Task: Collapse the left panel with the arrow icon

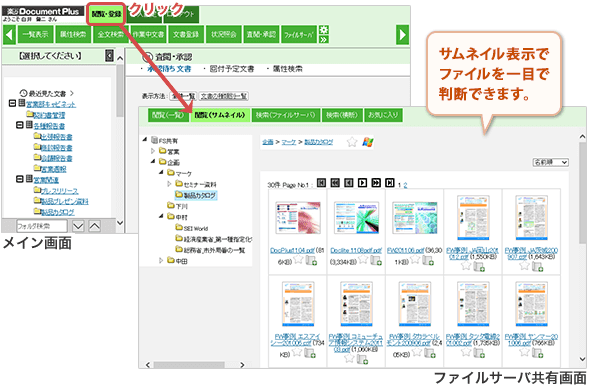Action: pos(109,56)
